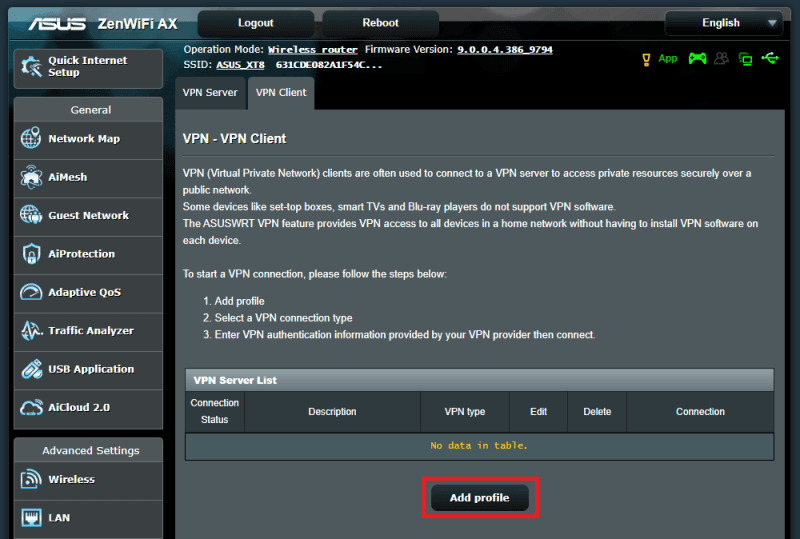The image size is (800, 539).
Task: Switch to the VPN Server tab
Action: pos(210,93)
